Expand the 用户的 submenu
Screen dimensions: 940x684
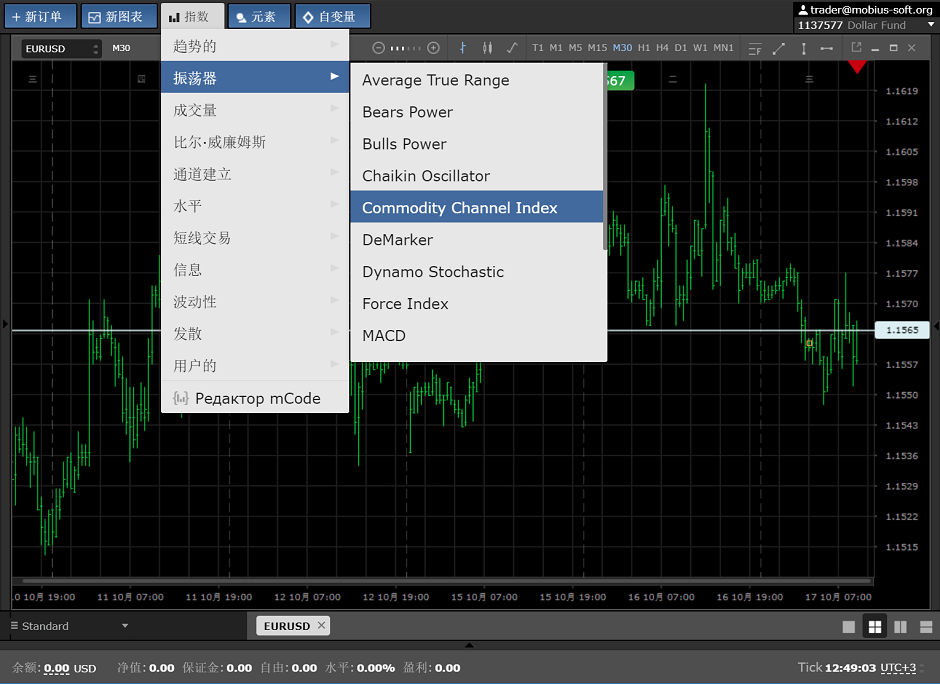(255, 366)
